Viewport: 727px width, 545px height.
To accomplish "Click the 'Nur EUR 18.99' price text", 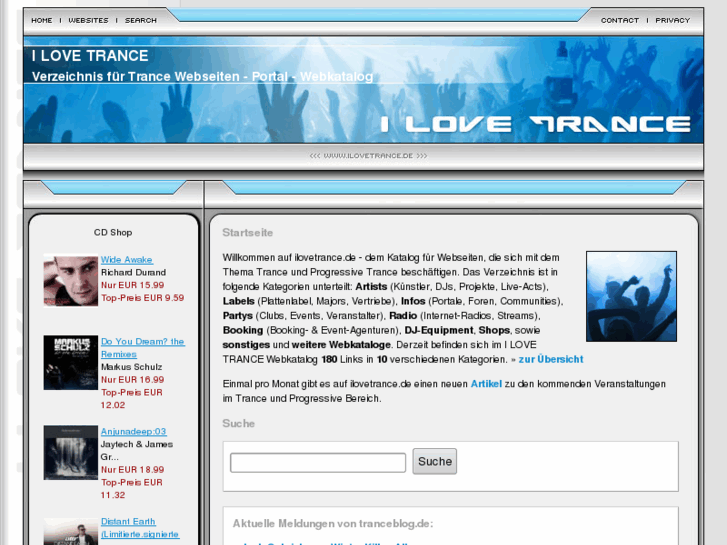I will 133,470.
